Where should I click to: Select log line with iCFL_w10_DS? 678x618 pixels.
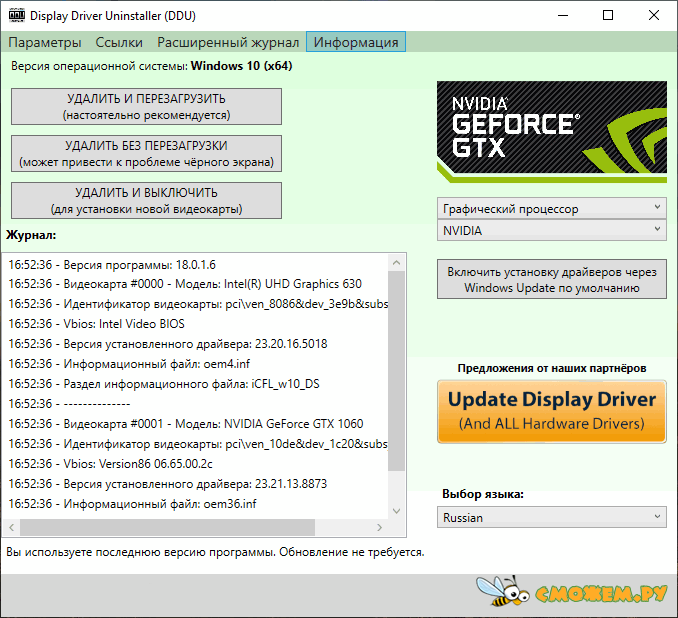pos(164,384)
